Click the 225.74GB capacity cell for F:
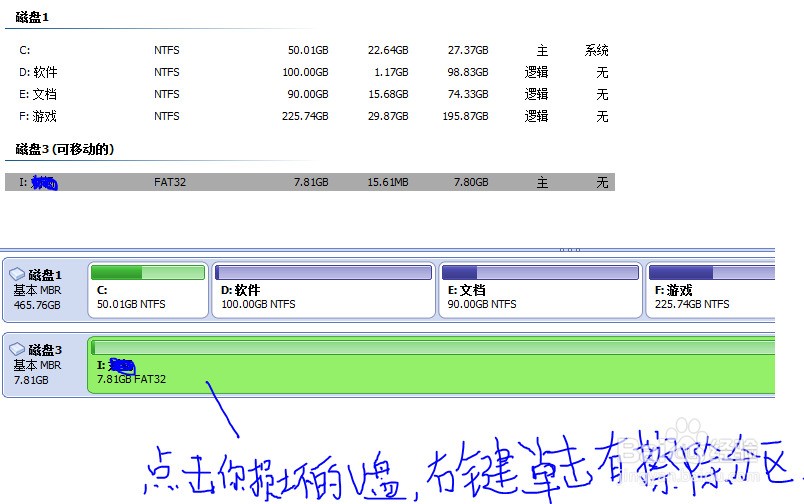This screenshot has height=504, width=804. [305, 116]
